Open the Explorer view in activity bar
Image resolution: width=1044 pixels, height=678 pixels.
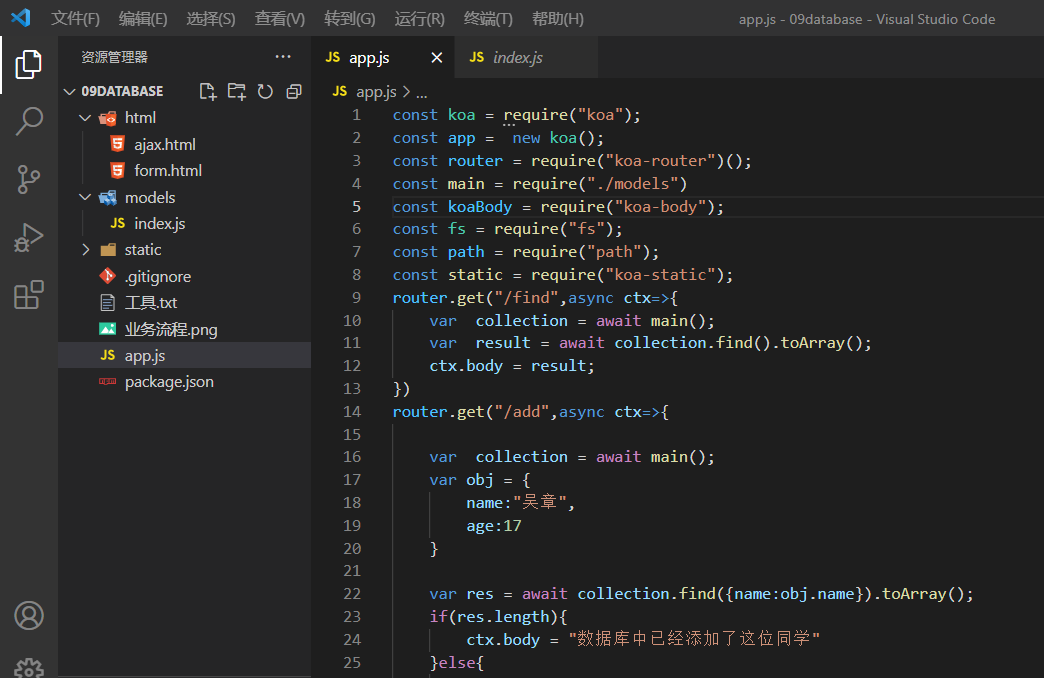tap(29, 64)
